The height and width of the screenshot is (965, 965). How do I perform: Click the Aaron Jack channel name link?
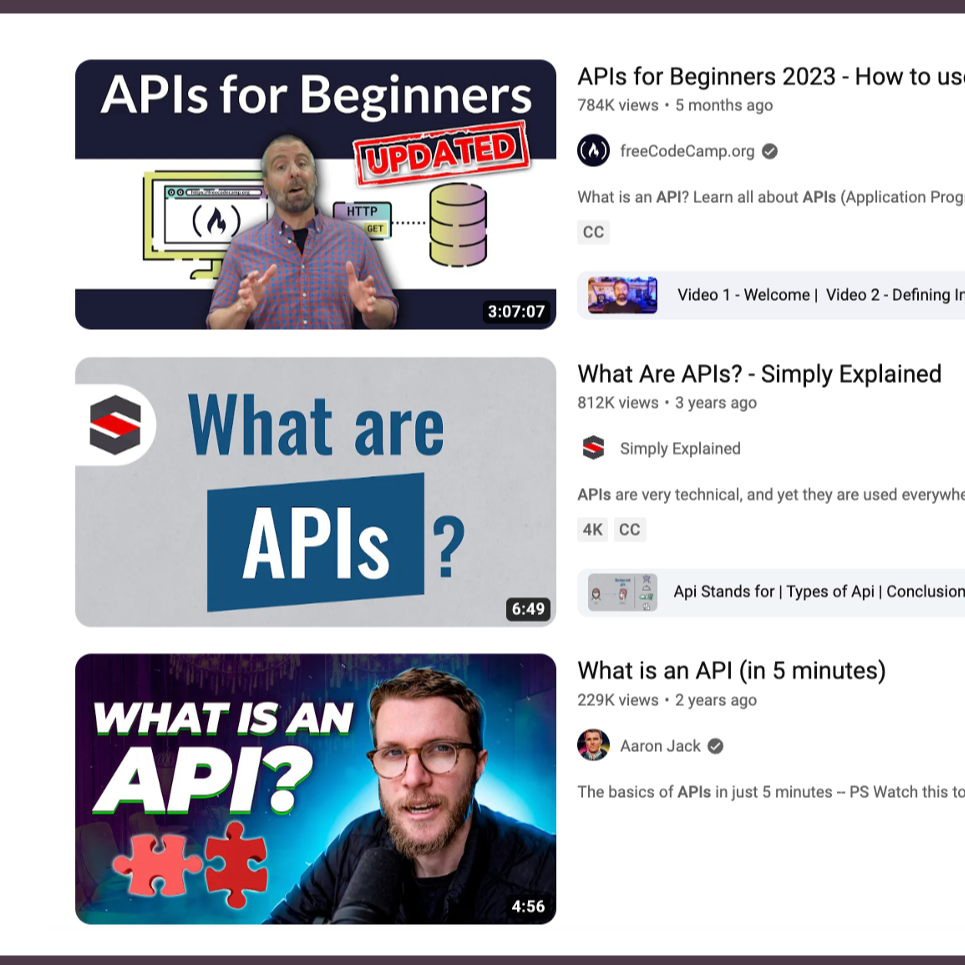click(x=660, y=745)
